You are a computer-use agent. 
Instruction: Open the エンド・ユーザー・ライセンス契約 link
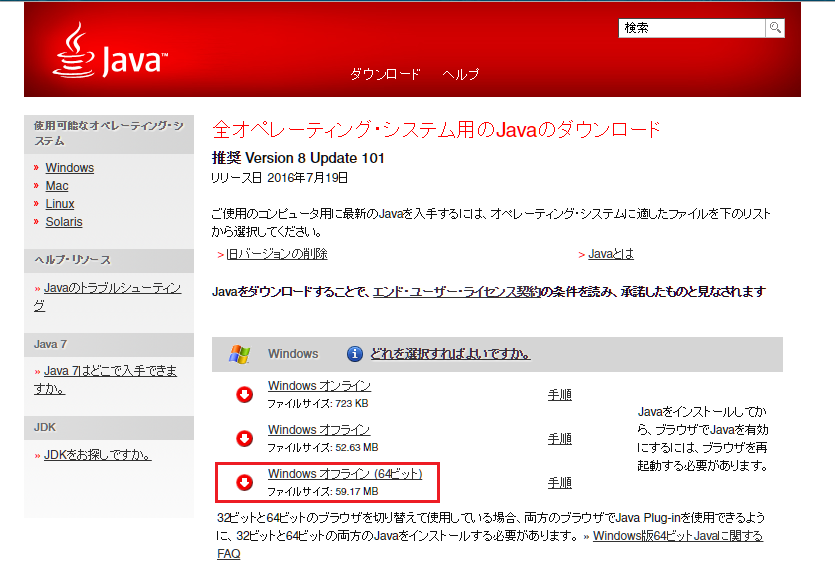click(x=457, y=292)
